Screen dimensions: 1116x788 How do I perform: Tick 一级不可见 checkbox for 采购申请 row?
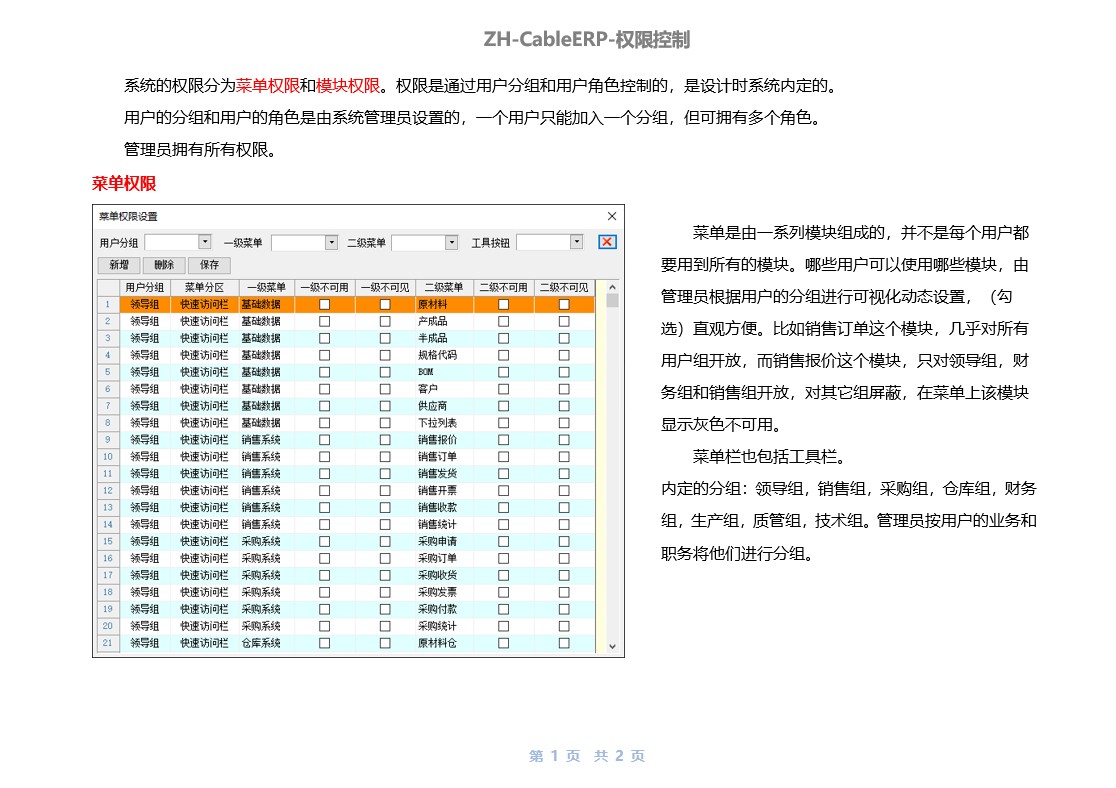[385, 541]
